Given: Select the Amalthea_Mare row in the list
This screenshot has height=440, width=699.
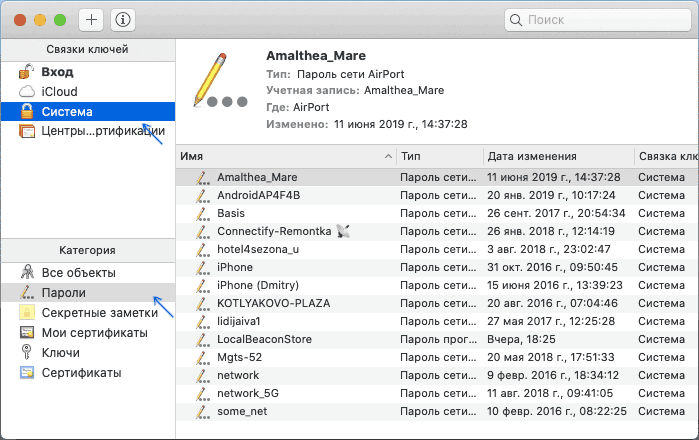Looking at the screenshot, I should [437, 177].
